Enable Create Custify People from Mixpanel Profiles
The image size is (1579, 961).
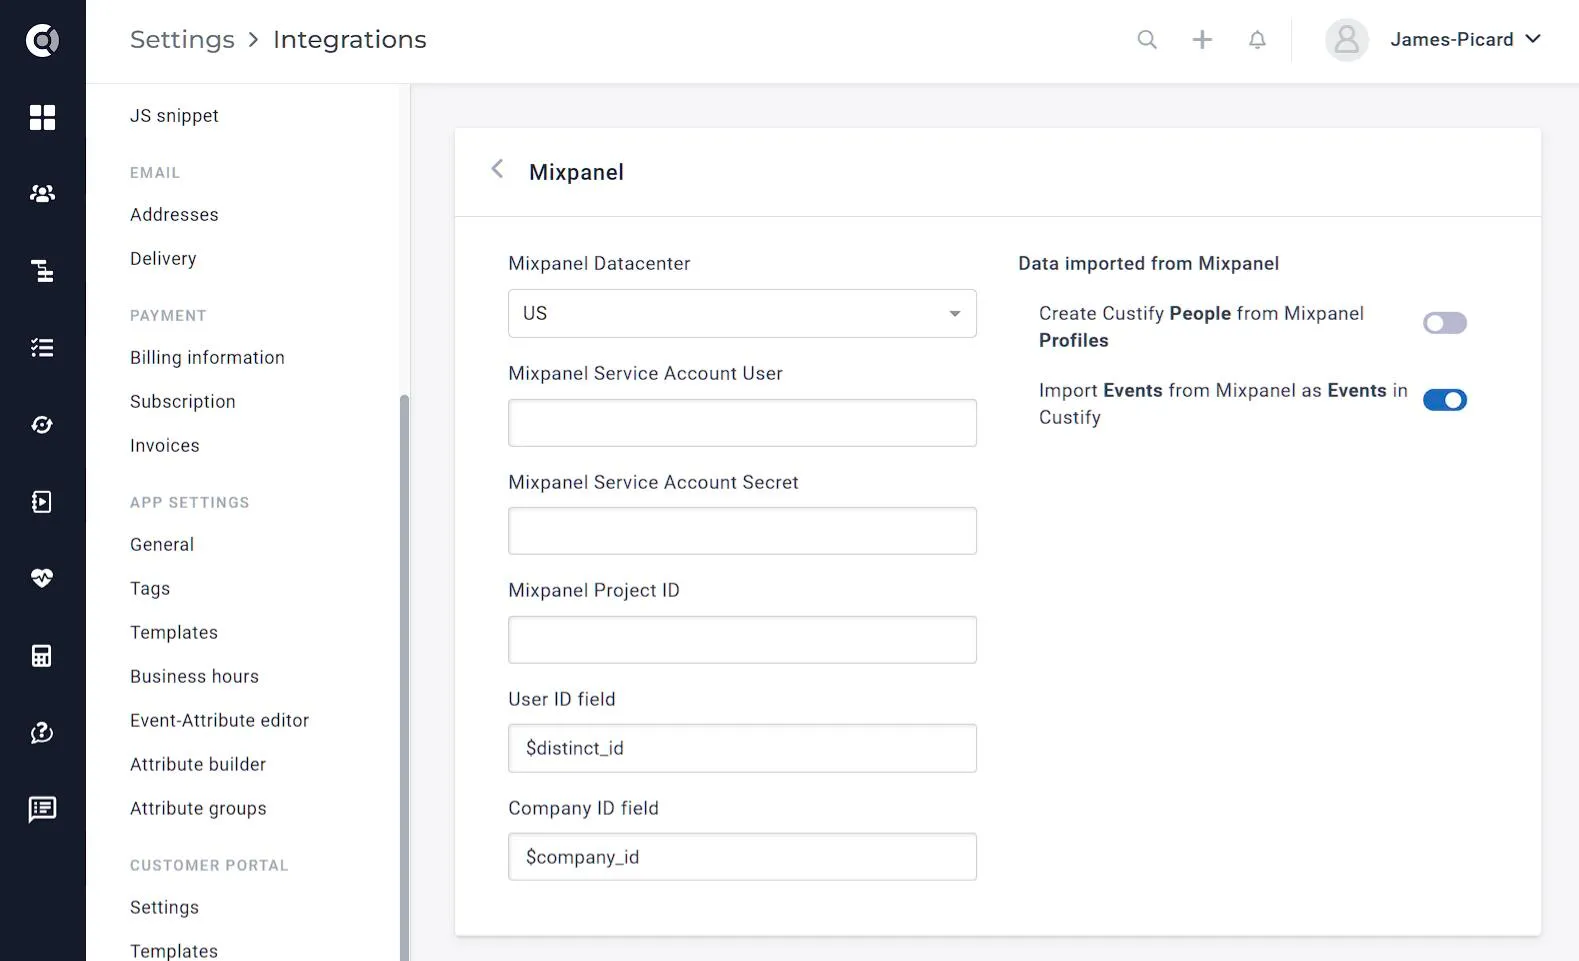1445,323
